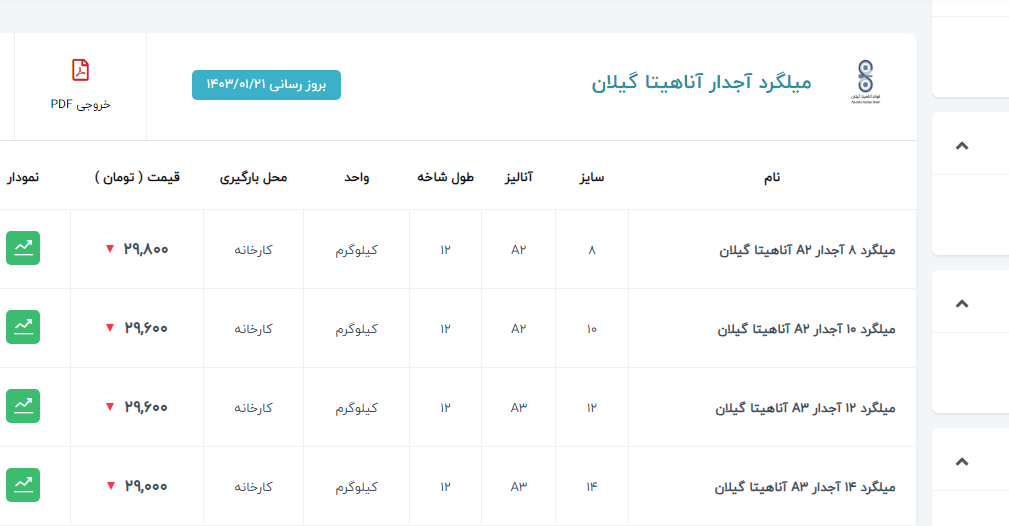Collapse the bottom sidebar panel chevron
The image size is (1009, 526).
click(x=962, y=462)
